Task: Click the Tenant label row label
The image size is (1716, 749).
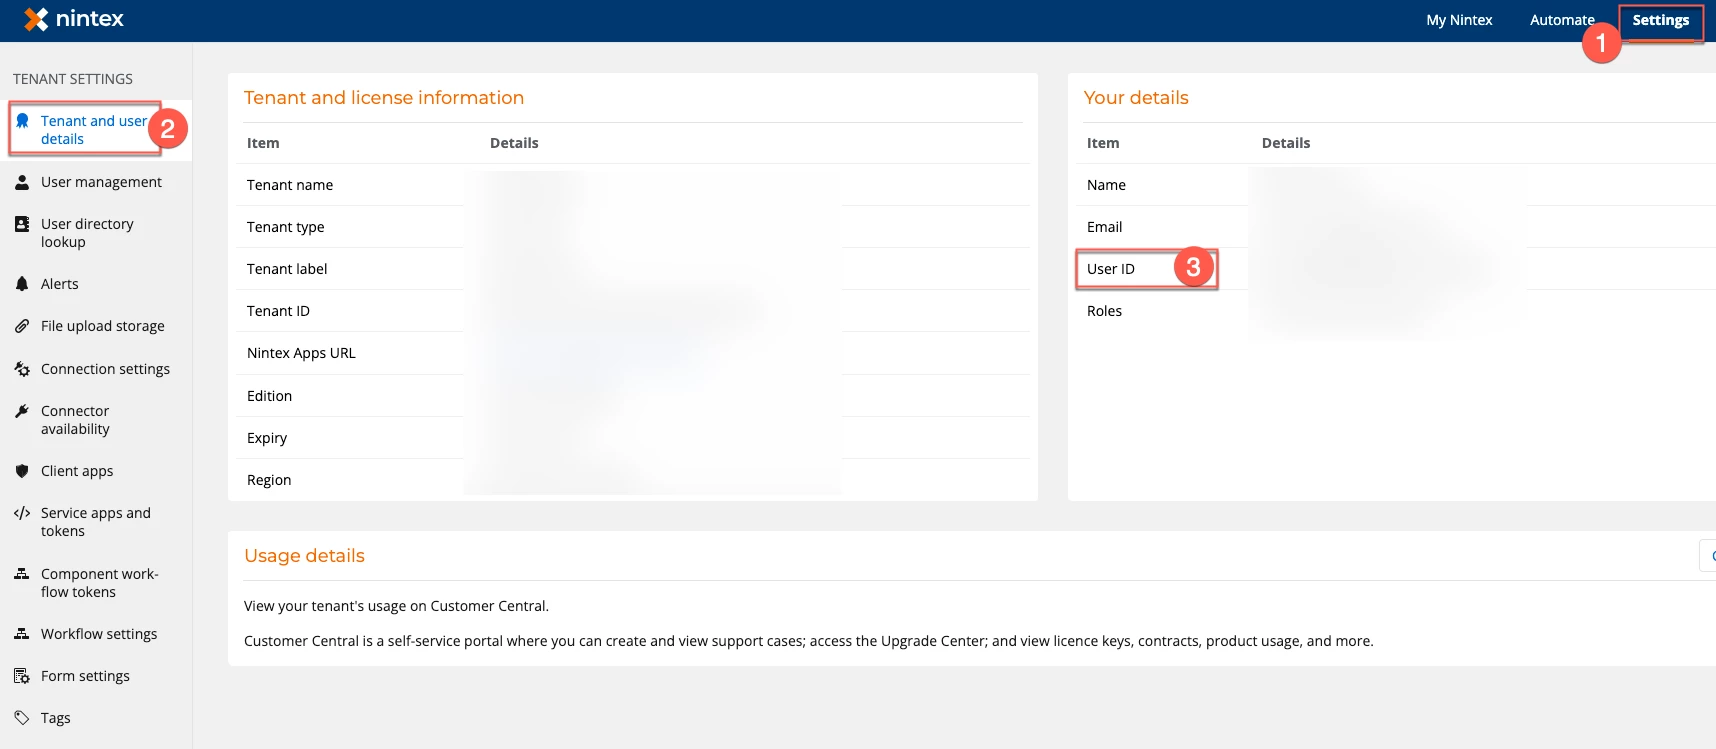Action: [287, 269]
